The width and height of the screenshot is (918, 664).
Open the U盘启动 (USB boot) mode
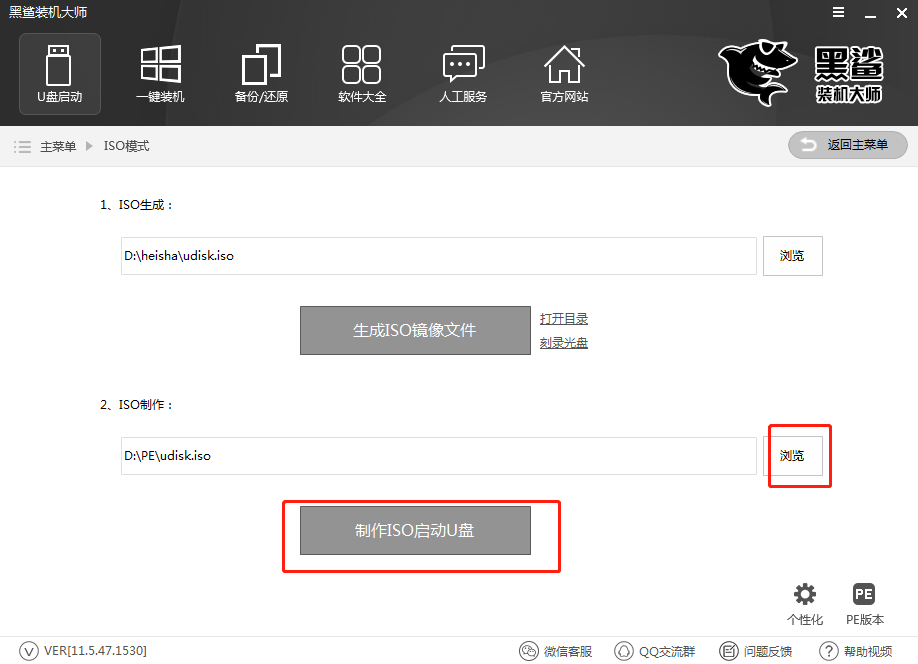click(x=59, y=73)
